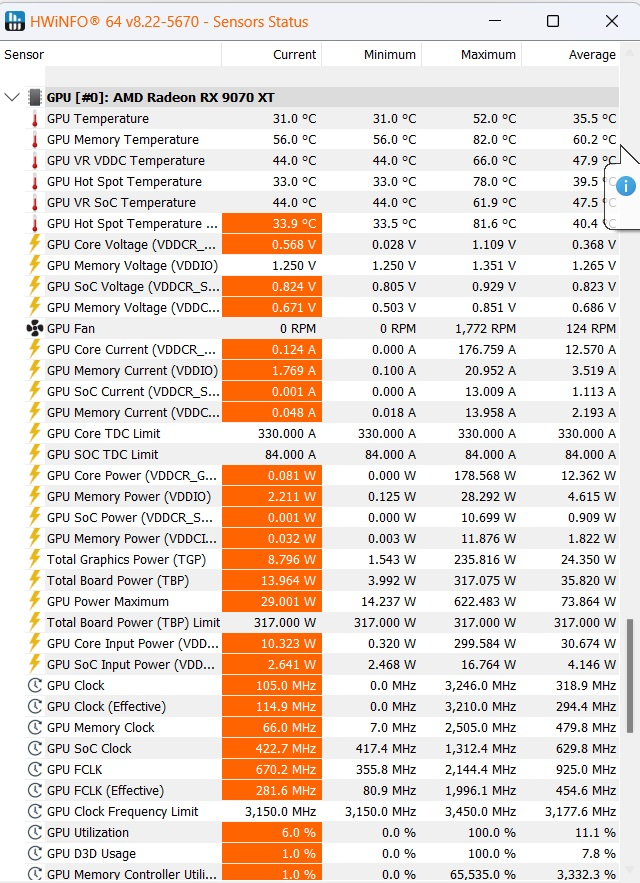This screenshot has width=640, height=883.
Task: Click the 670.2 MHz current FCLK cell
Action: [x=272, y=769]
